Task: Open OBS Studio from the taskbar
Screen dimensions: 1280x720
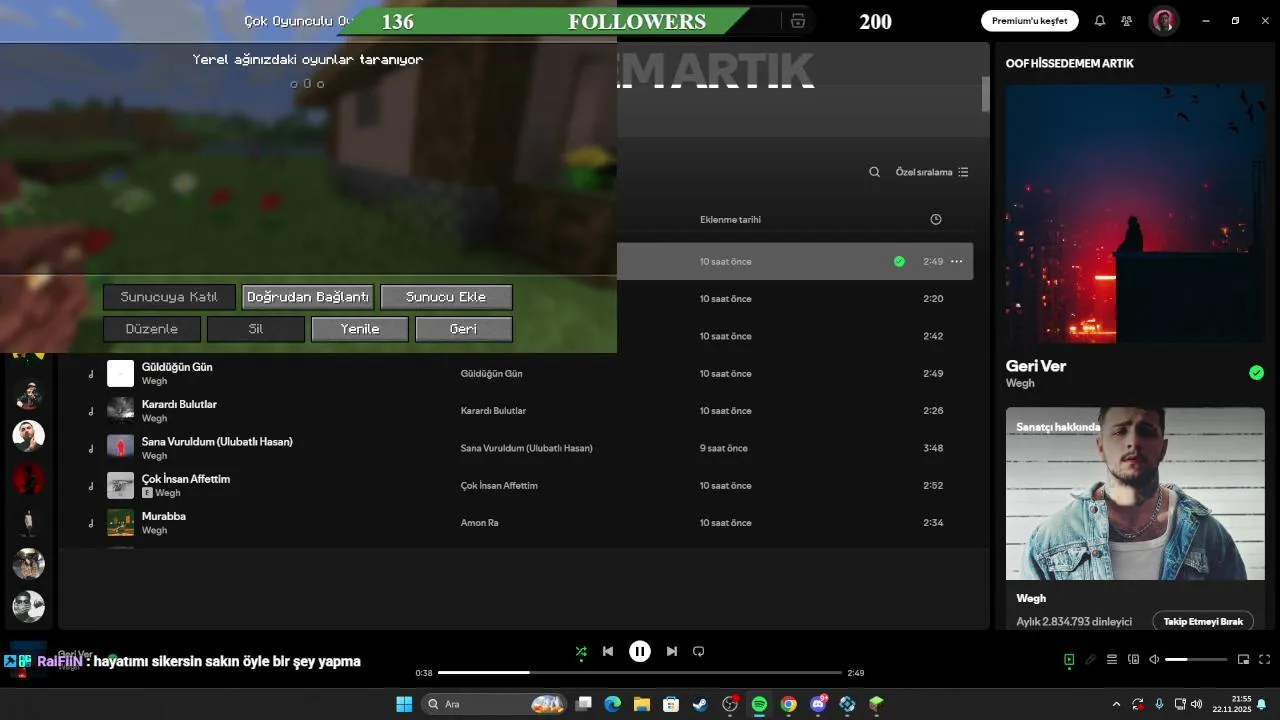Action: point(730,704)
